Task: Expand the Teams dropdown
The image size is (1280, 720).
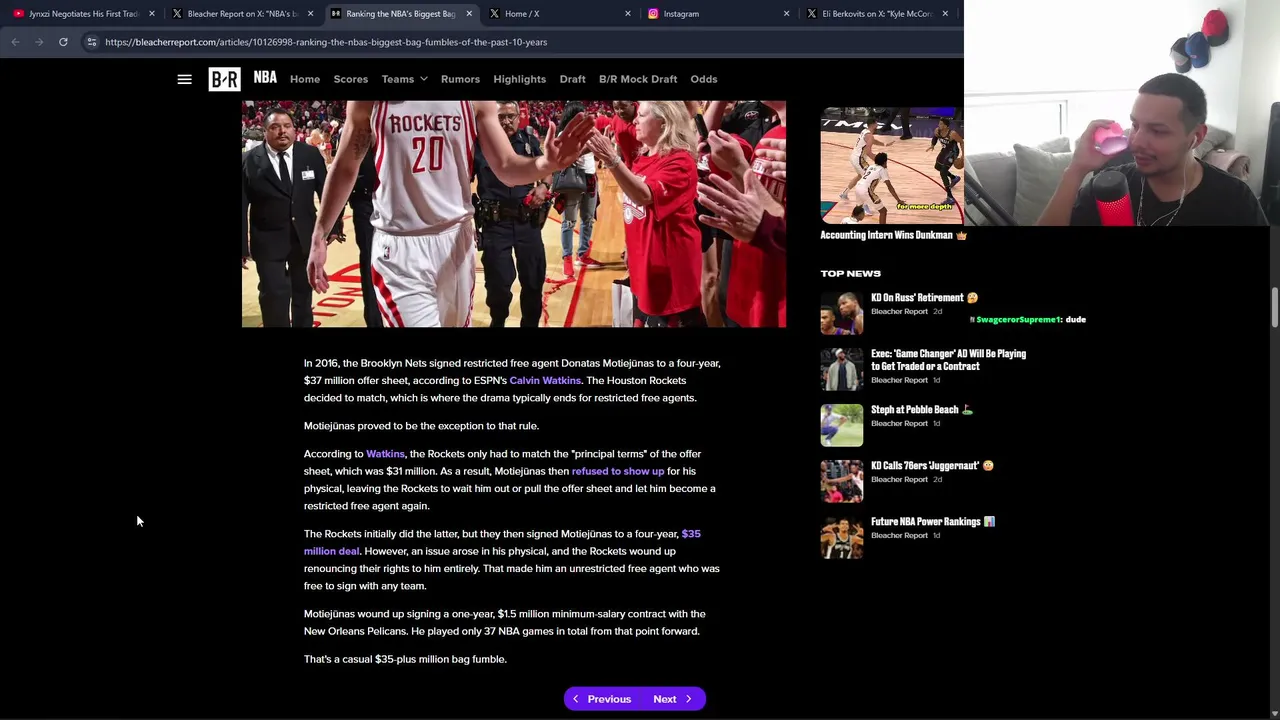Action: (x=404, y=79)
